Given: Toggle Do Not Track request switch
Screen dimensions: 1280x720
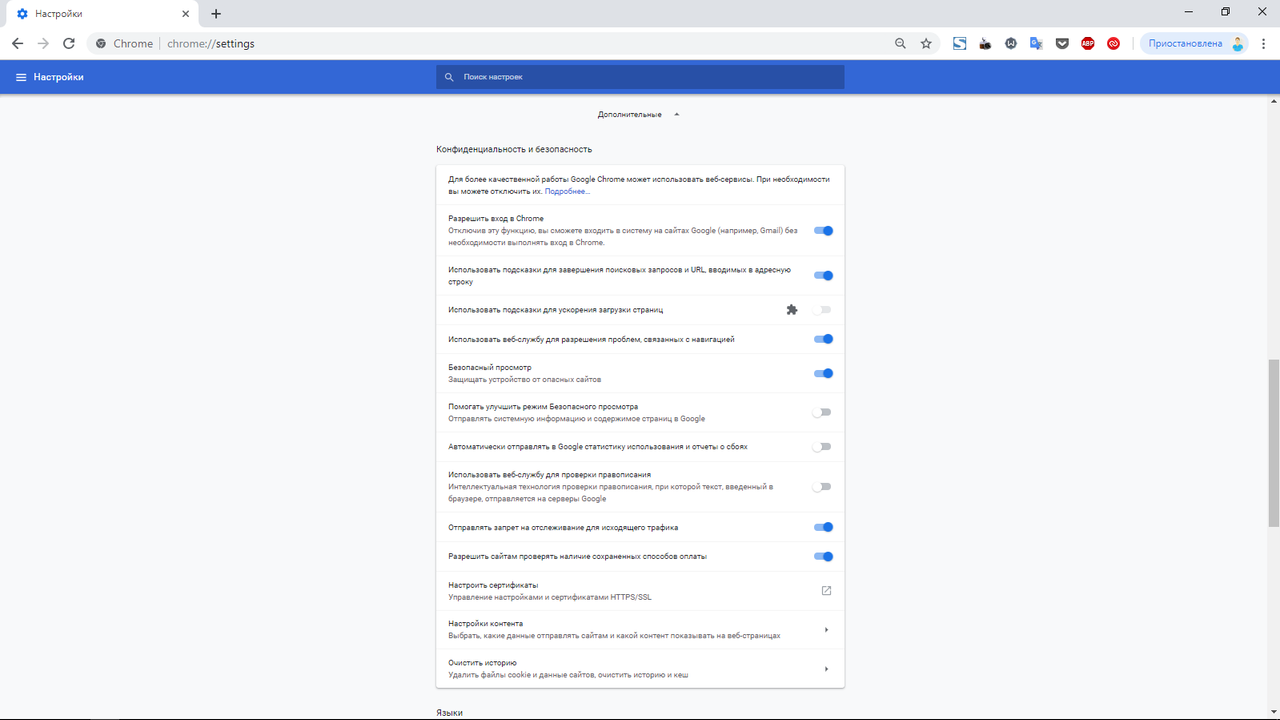Looking at the screenshot, I should [823, 527].
